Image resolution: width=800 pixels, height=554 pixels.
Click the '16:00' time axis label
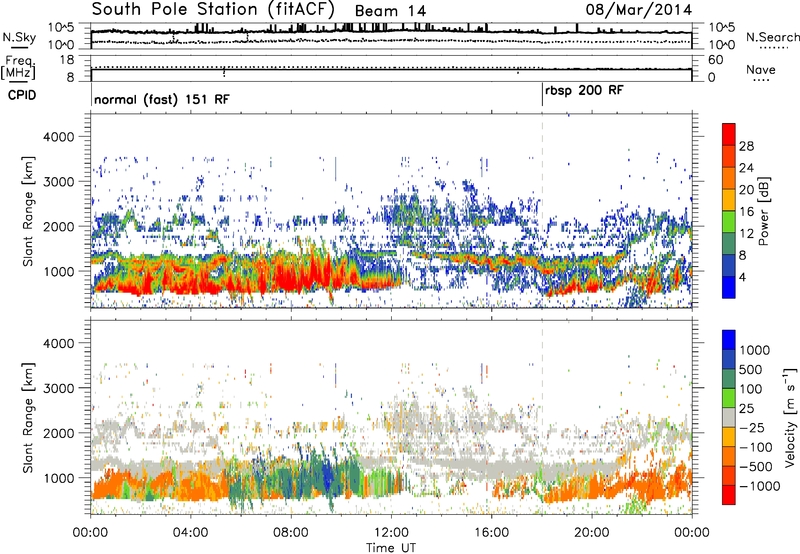click(x=491, y=533)
